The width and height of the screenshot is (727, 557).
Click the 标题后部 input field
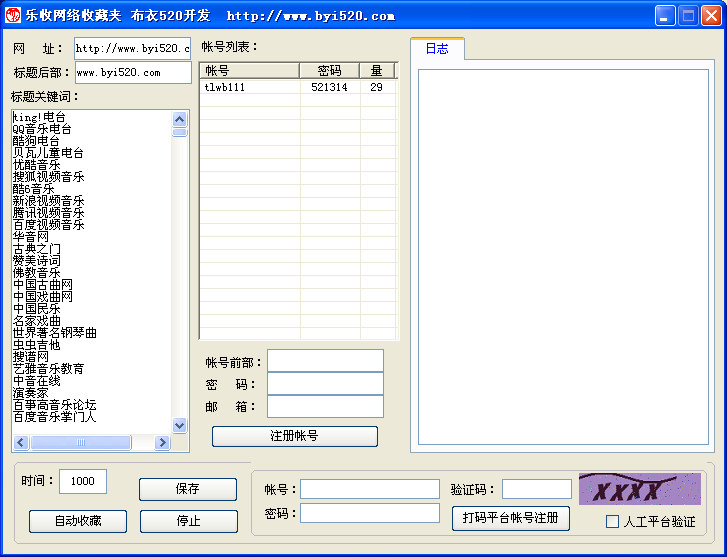point(133,72)
